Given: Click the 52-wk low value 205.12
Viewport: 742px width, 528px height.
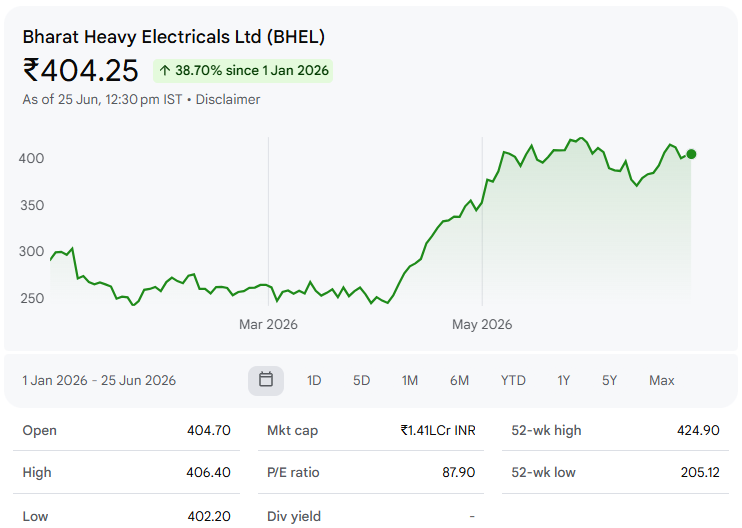Looking at the screenshot, I should point(700,472).
